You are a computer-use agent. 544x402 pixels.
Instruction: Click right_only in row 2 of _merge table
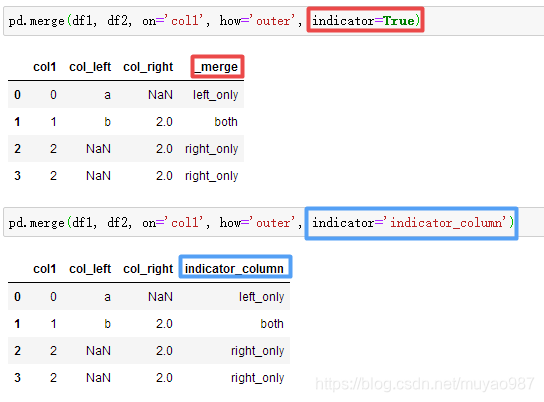[212, 149]
